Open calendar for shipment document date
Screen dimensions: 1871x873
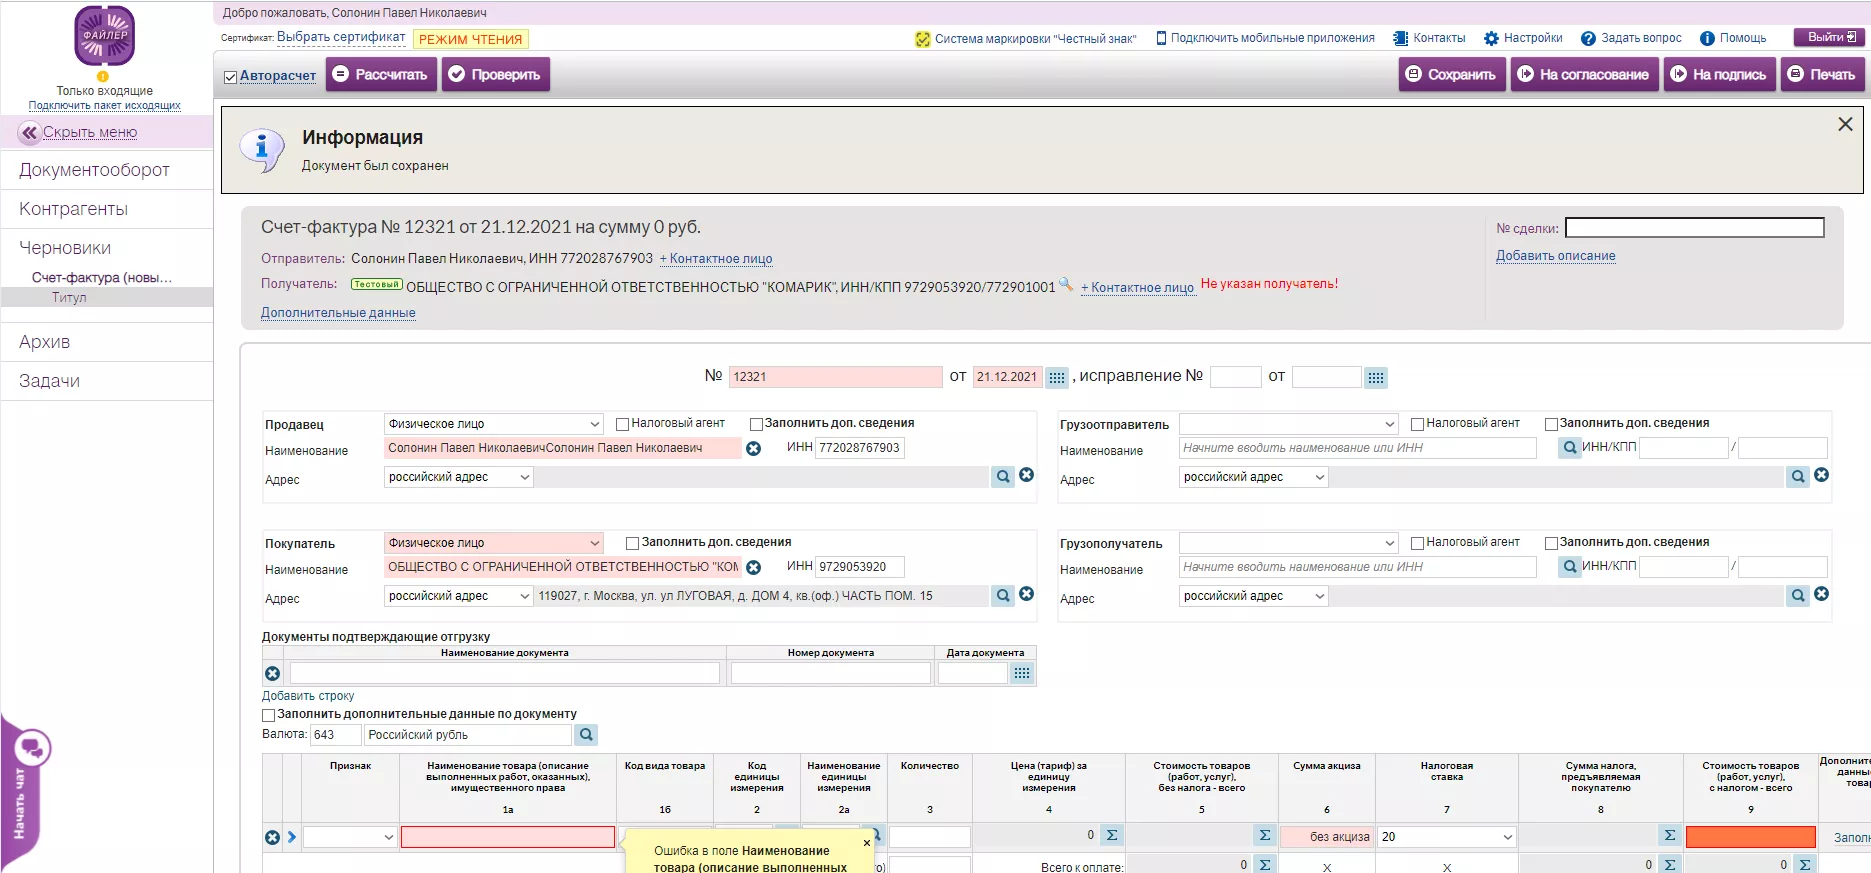point(1021,673)
